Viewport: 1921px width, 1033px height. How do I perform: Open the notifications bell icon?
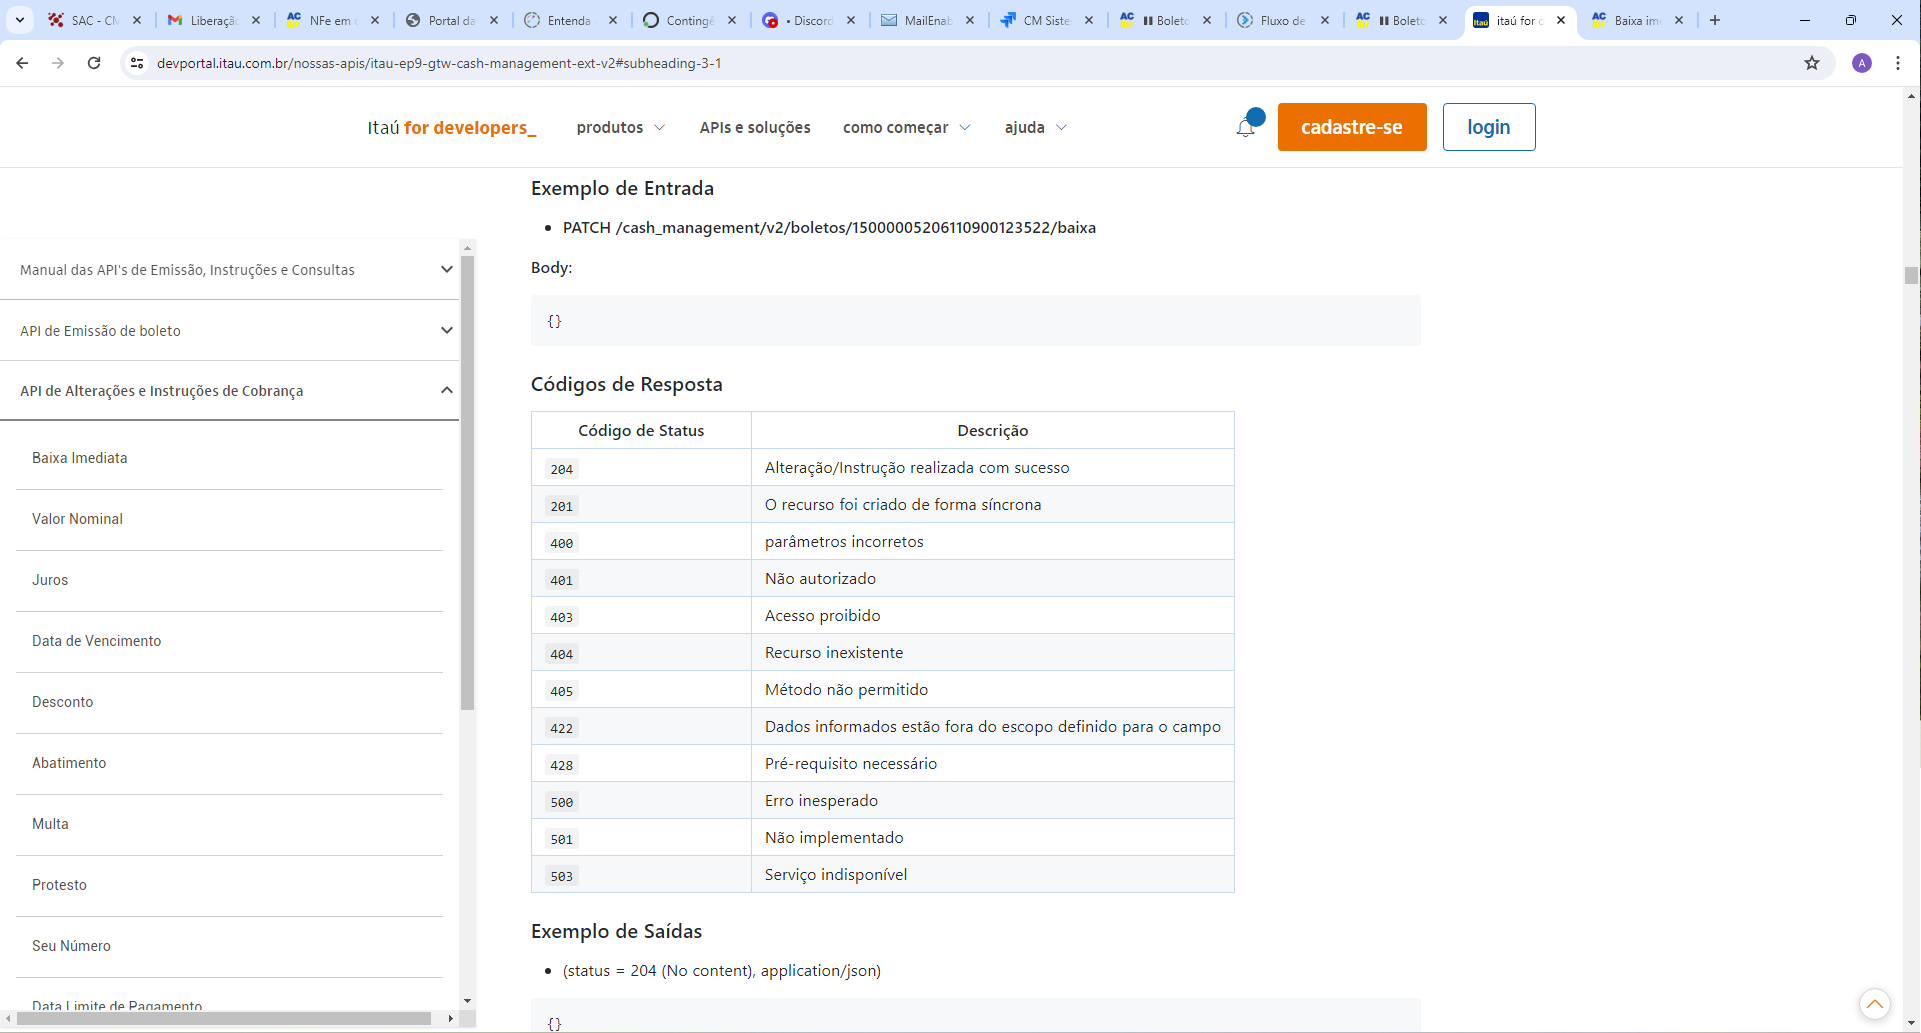[x=1246, y=127]
